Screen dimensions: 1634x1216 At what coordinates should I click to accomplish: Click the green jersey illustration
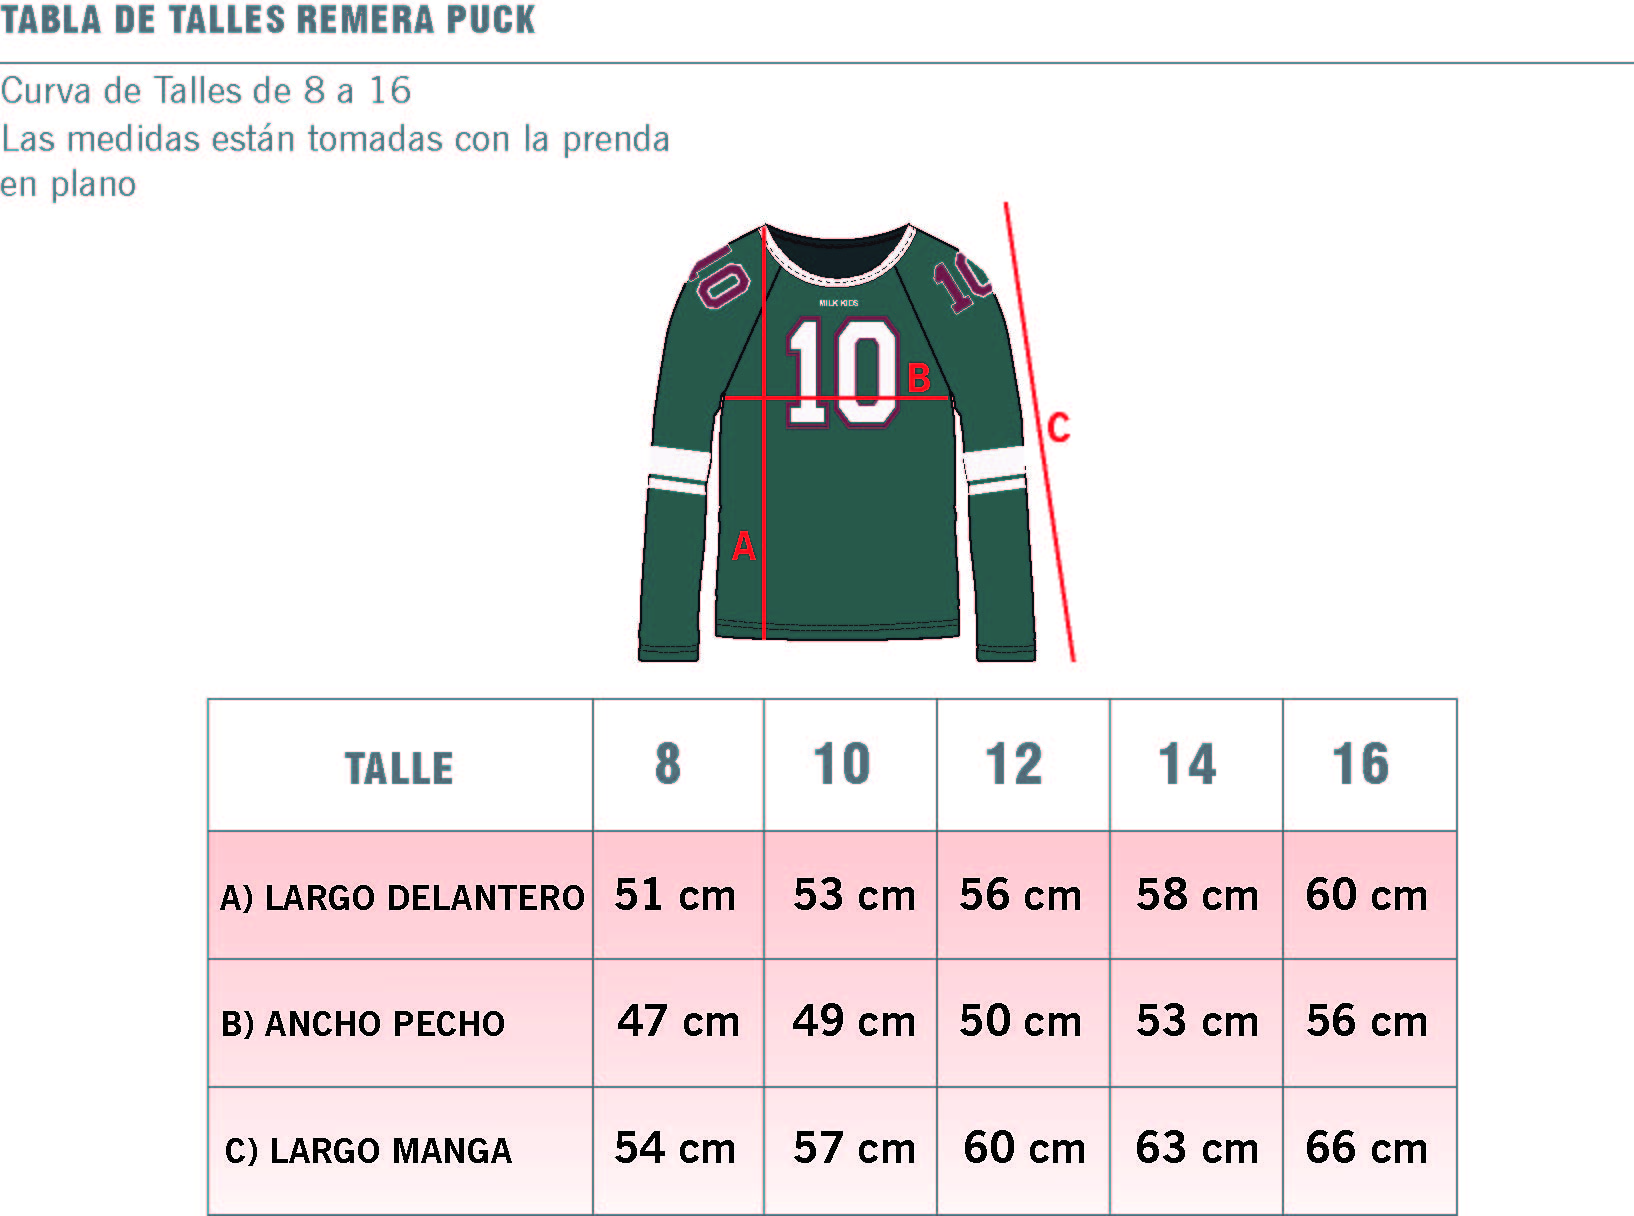point(837,442)
